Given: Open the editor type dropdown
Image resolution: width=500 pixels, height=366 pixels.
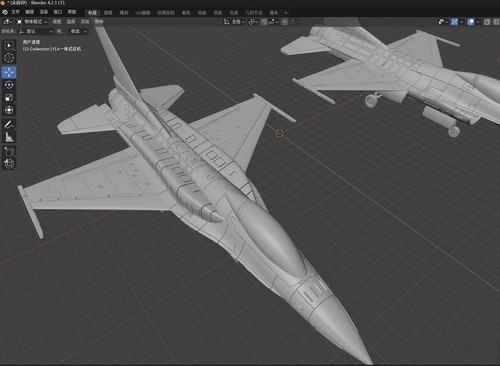Looking at the screenshot, I should [x=7, y=22].
